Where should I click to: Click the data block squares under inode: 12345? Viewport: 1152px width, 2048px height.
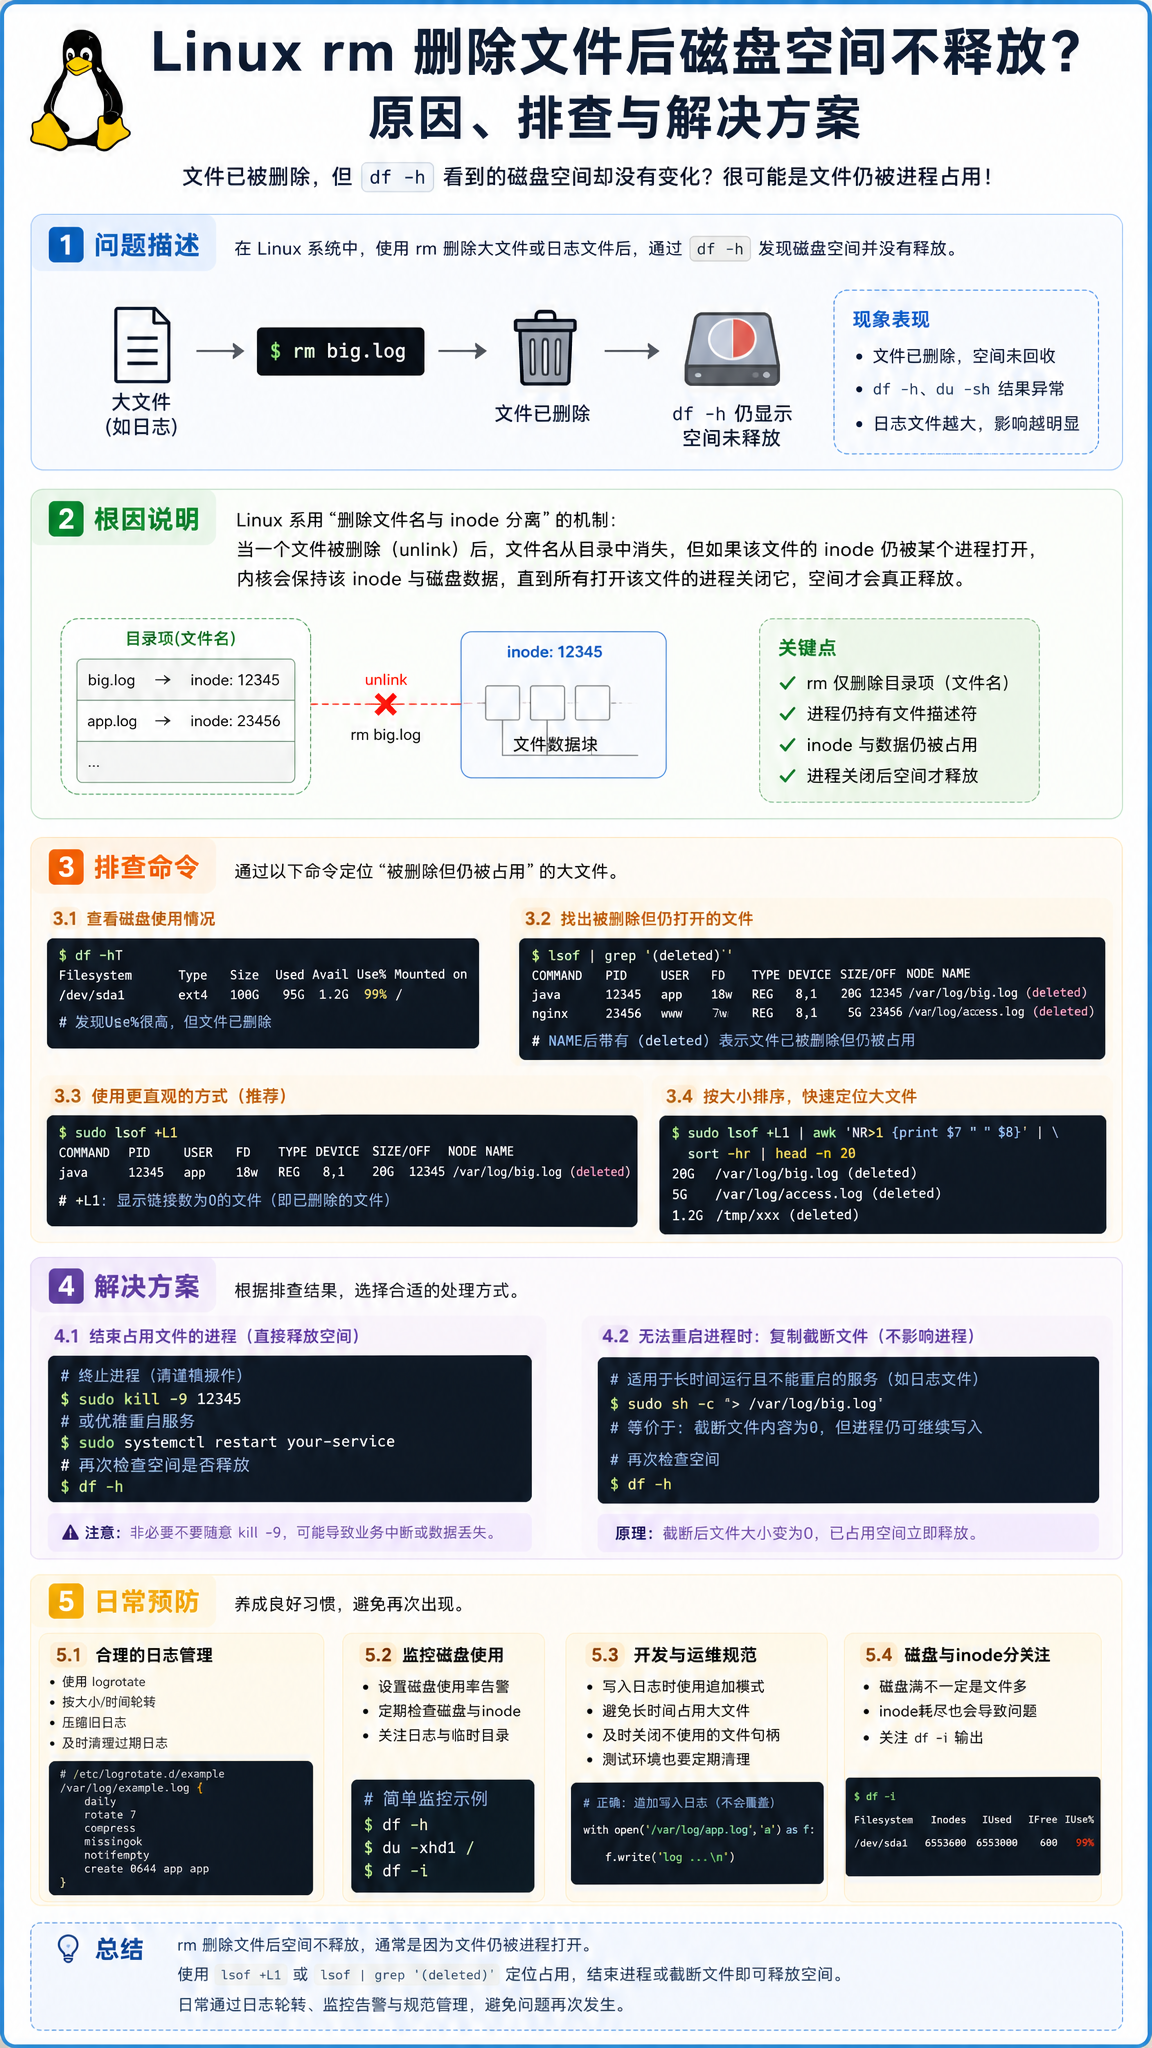point(547,703)
